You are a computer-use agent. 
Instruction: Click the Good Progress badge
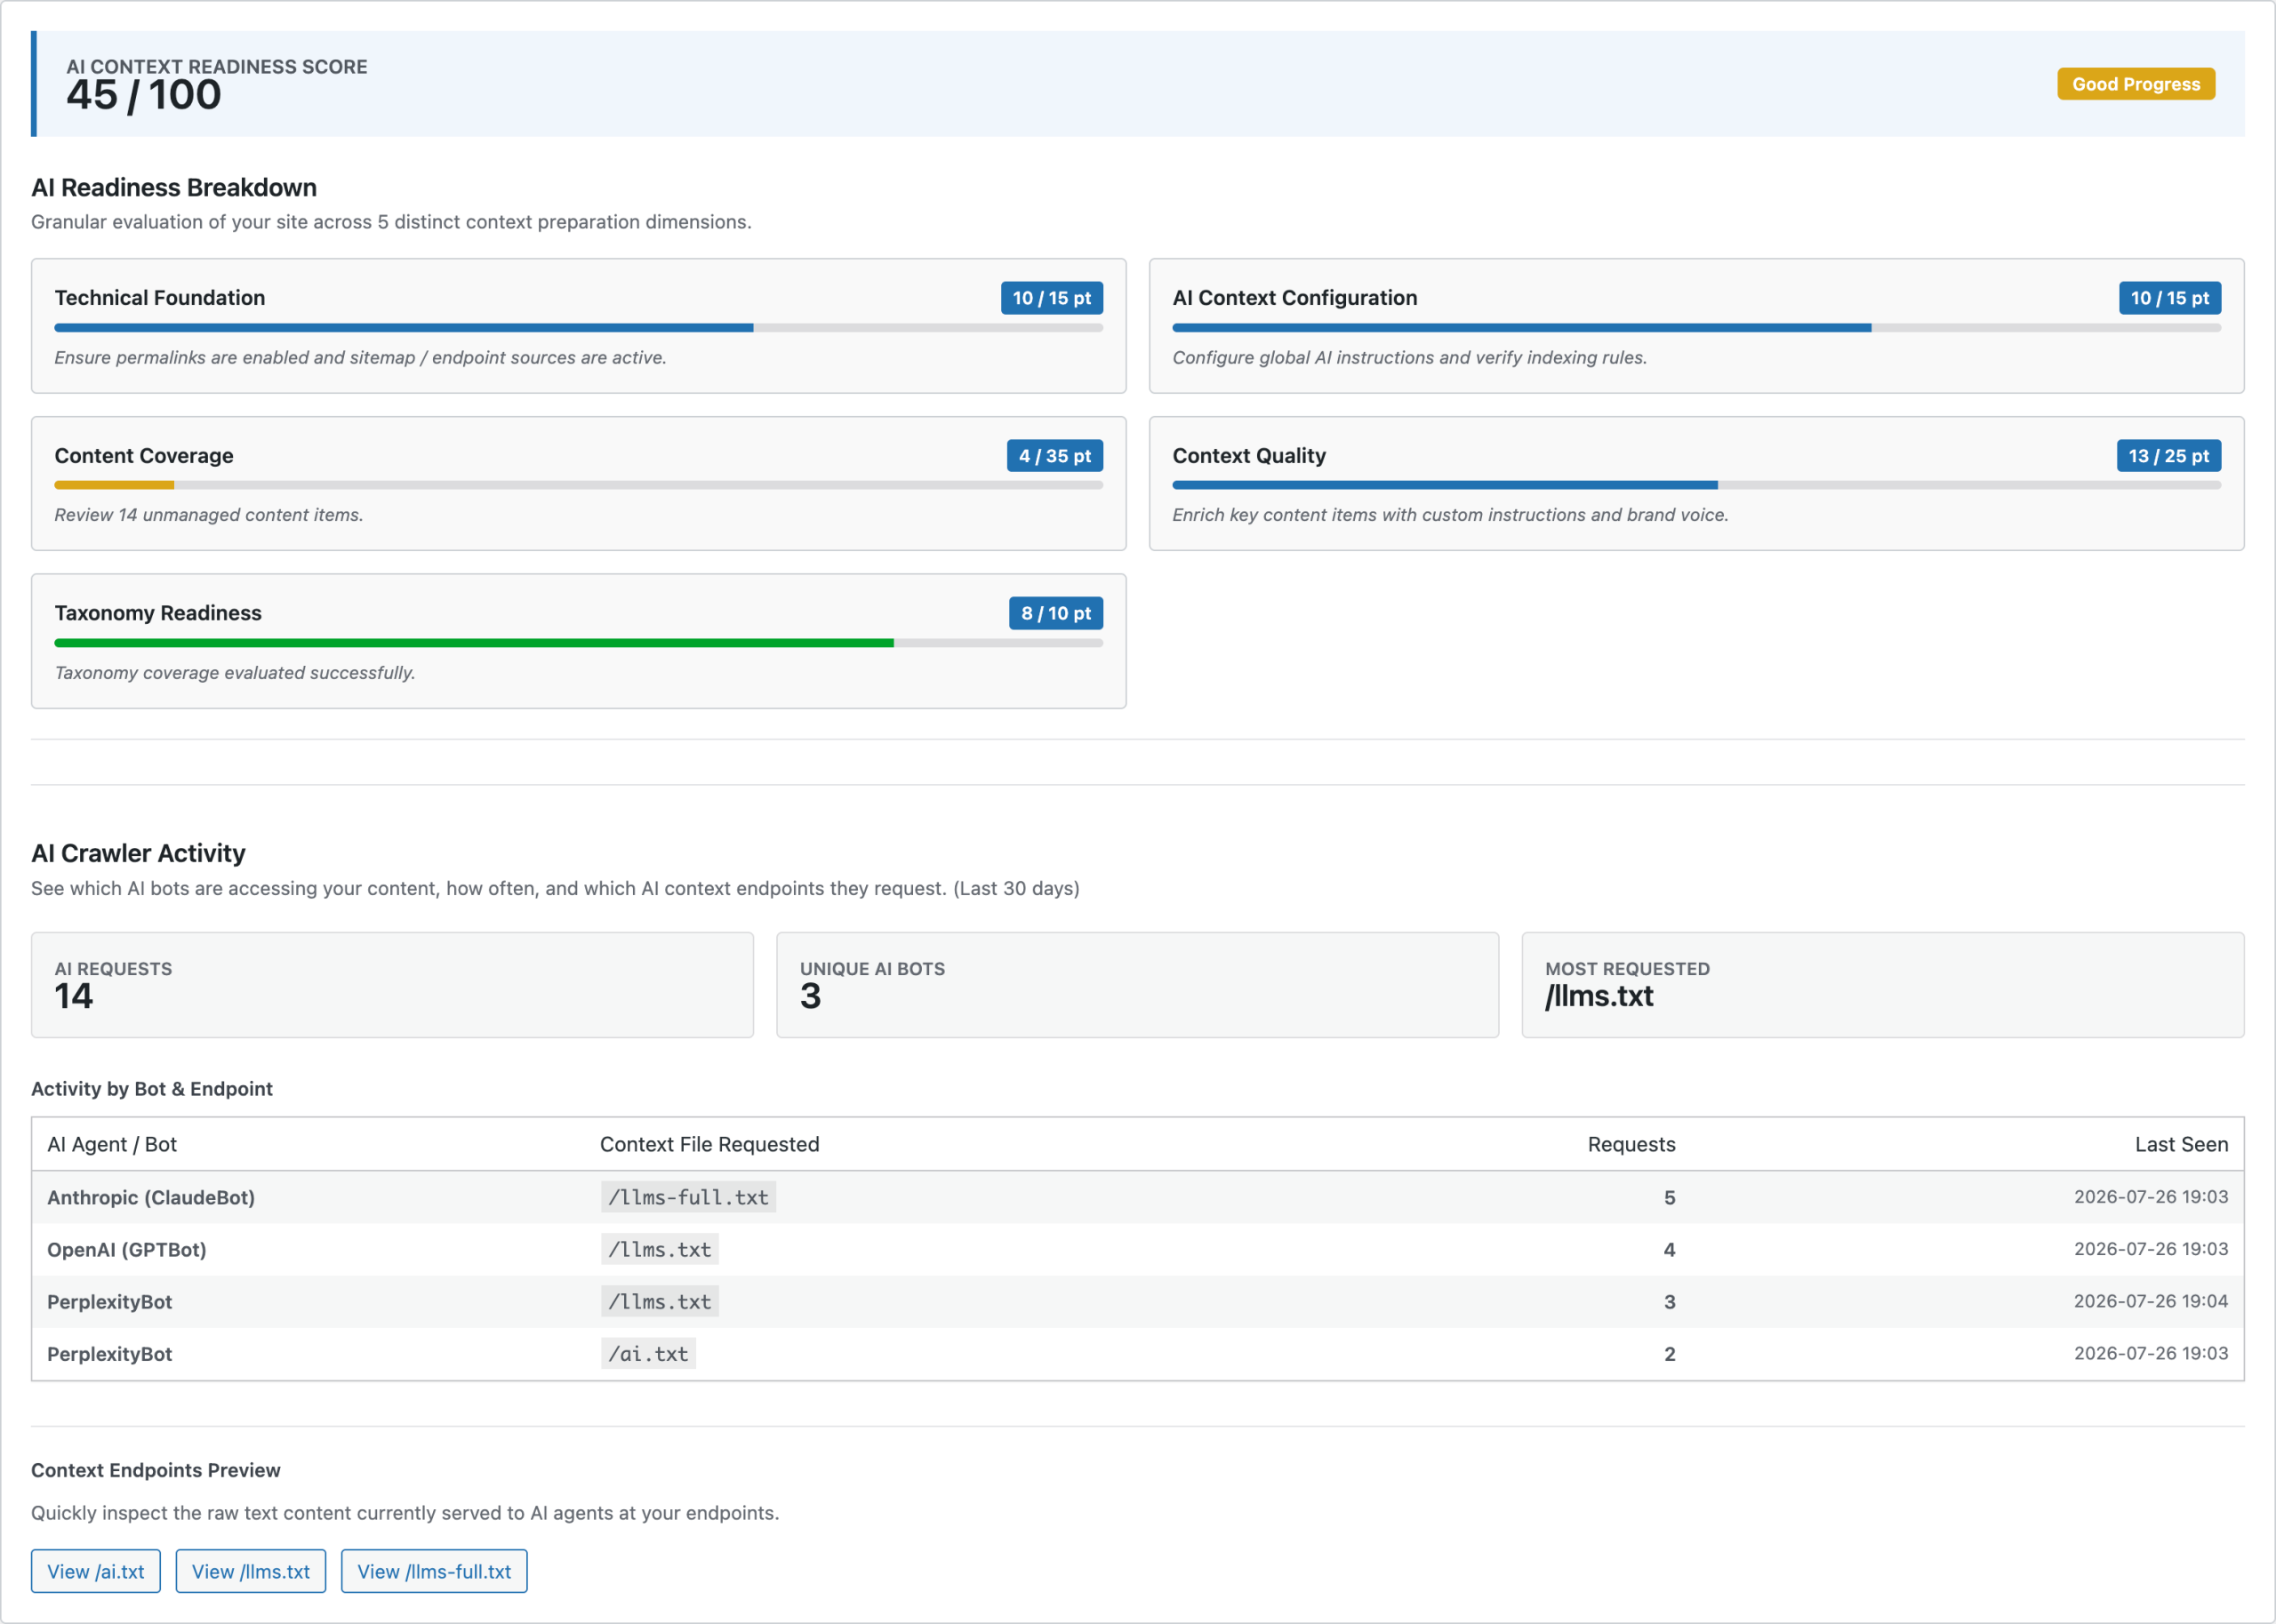pos(2135,84)
